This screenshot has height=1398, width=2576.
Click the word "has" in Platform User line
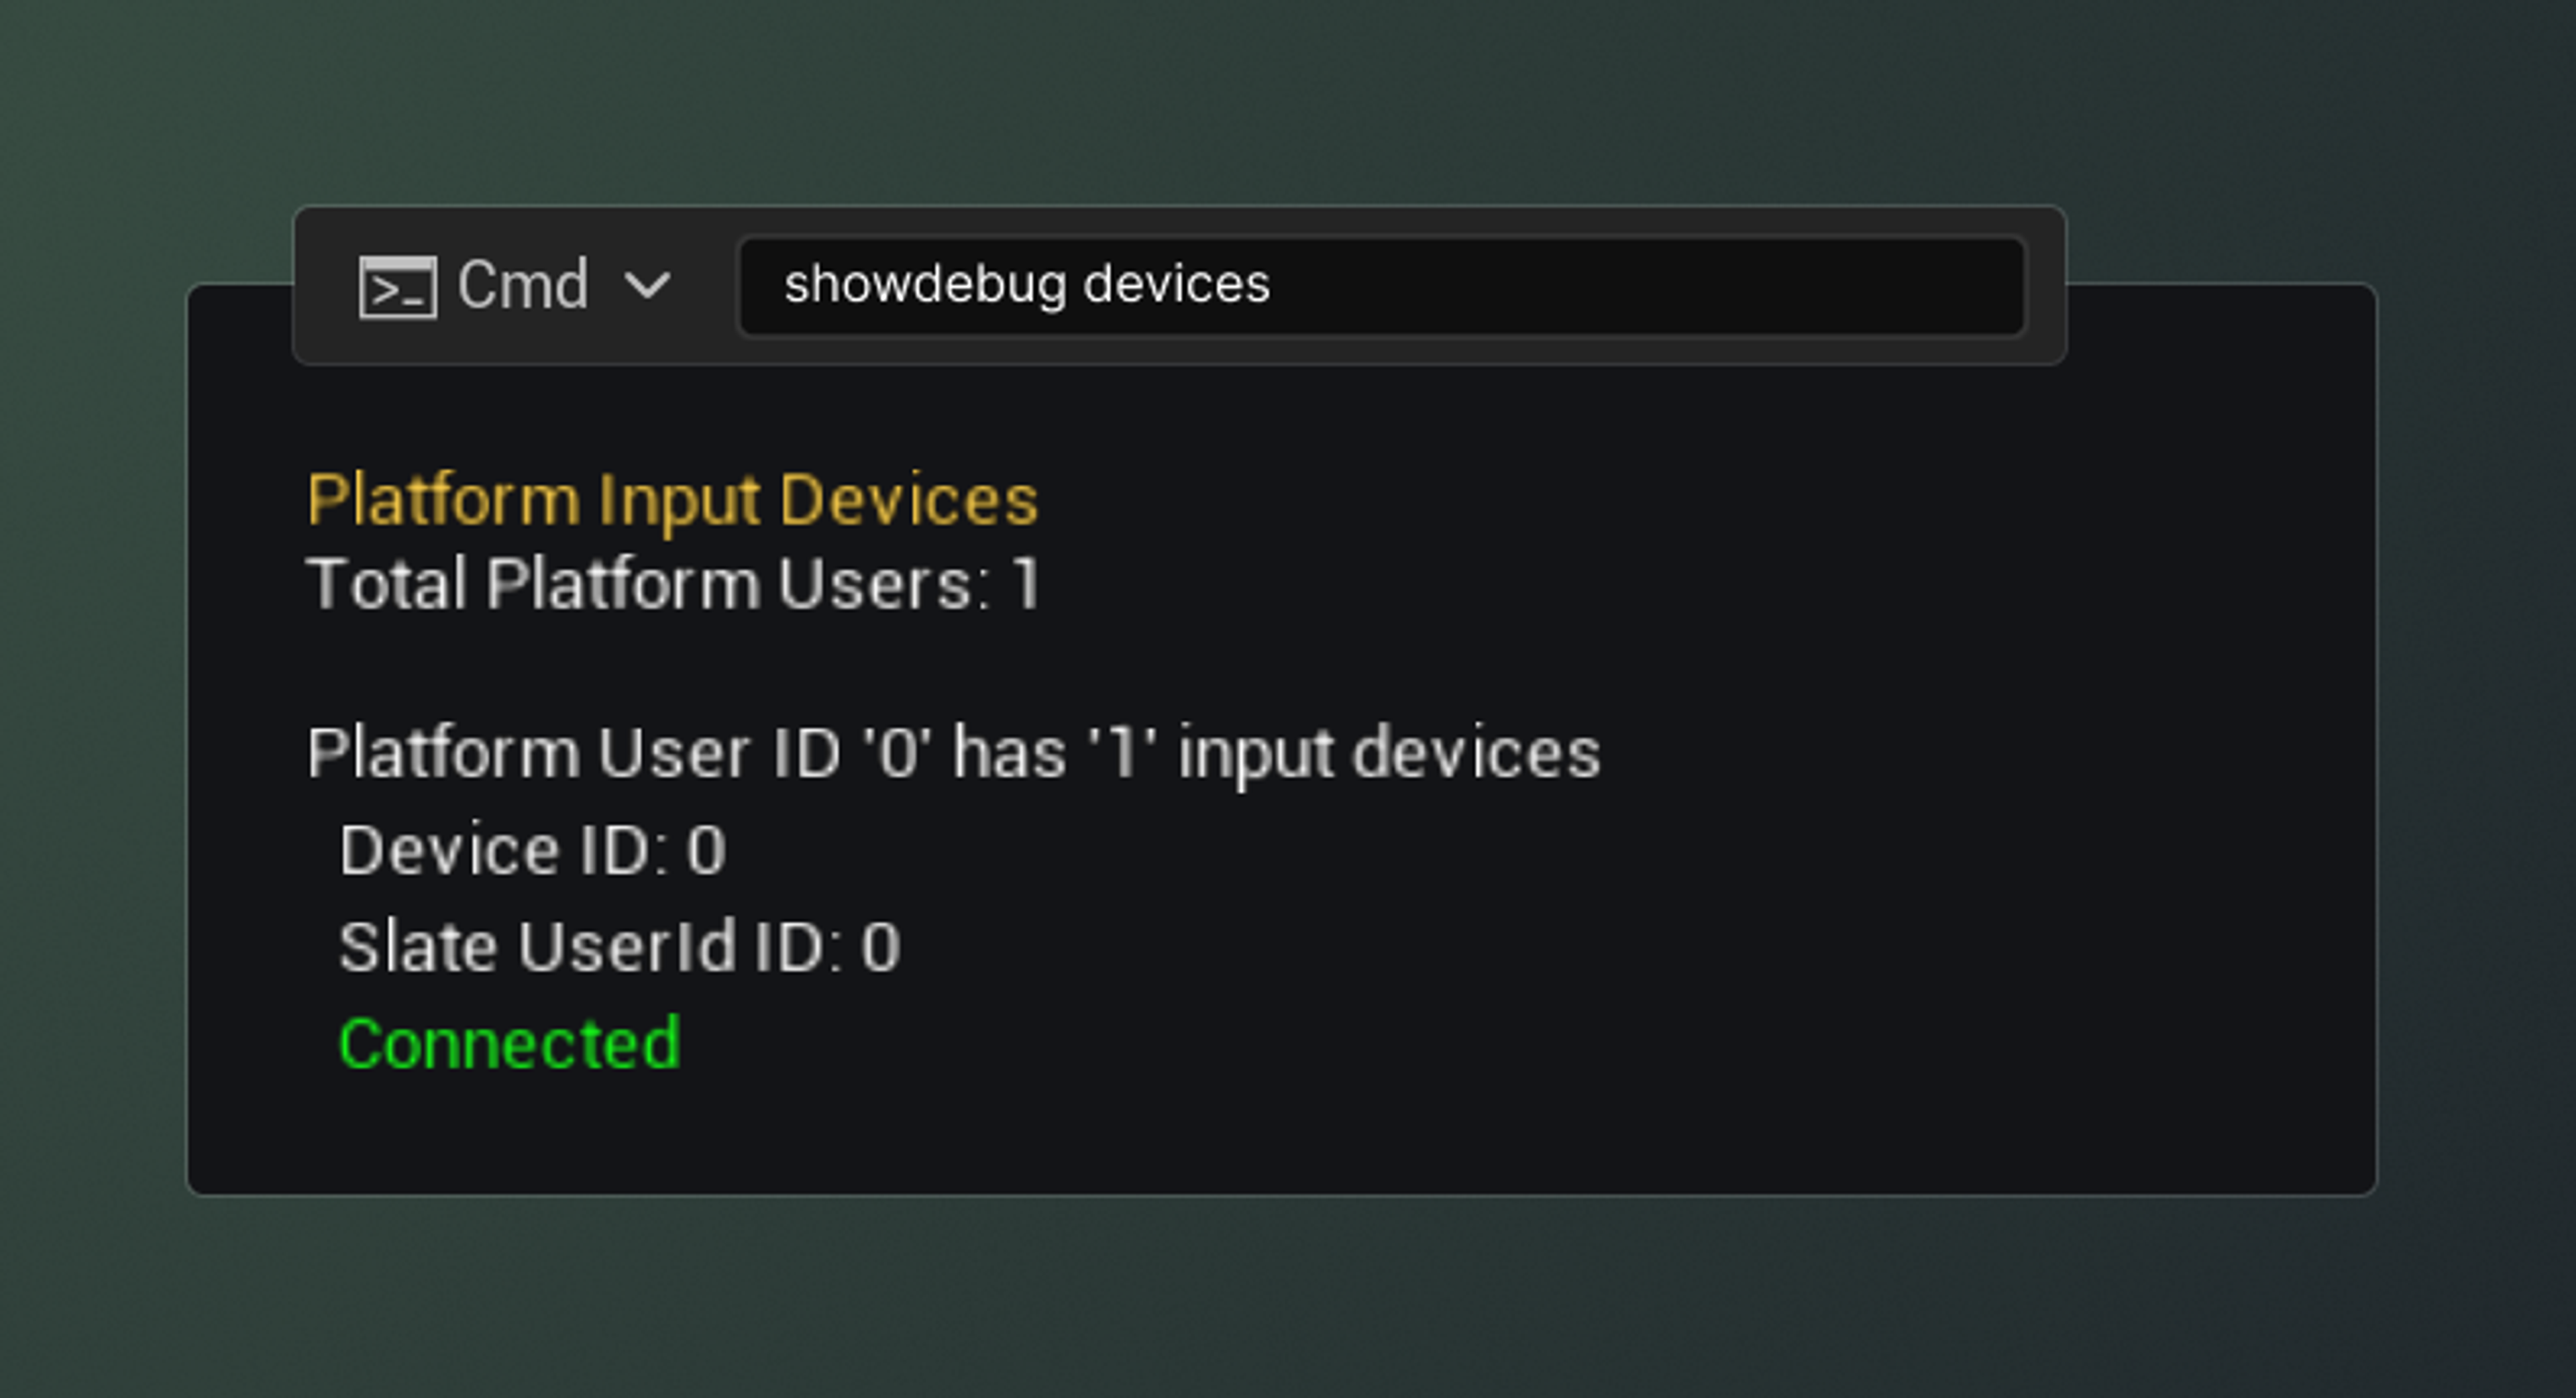(1009, 753)
